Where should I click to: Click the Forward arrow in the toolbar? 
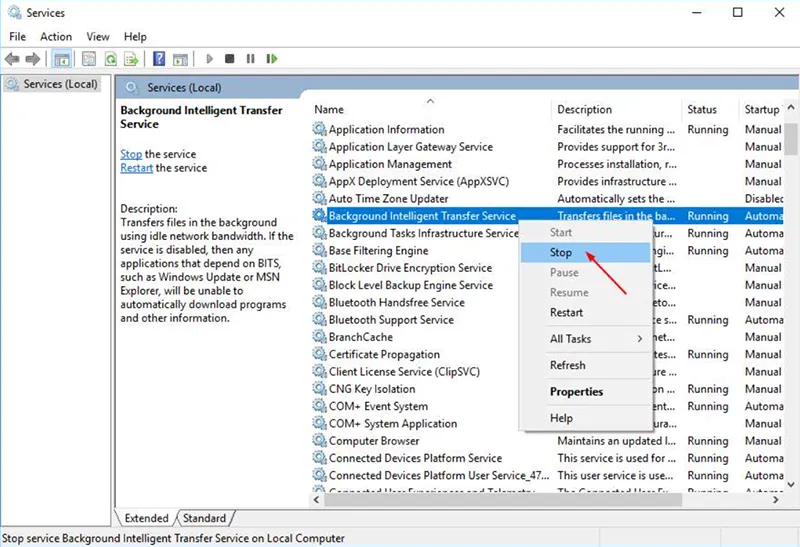(33, 59)
